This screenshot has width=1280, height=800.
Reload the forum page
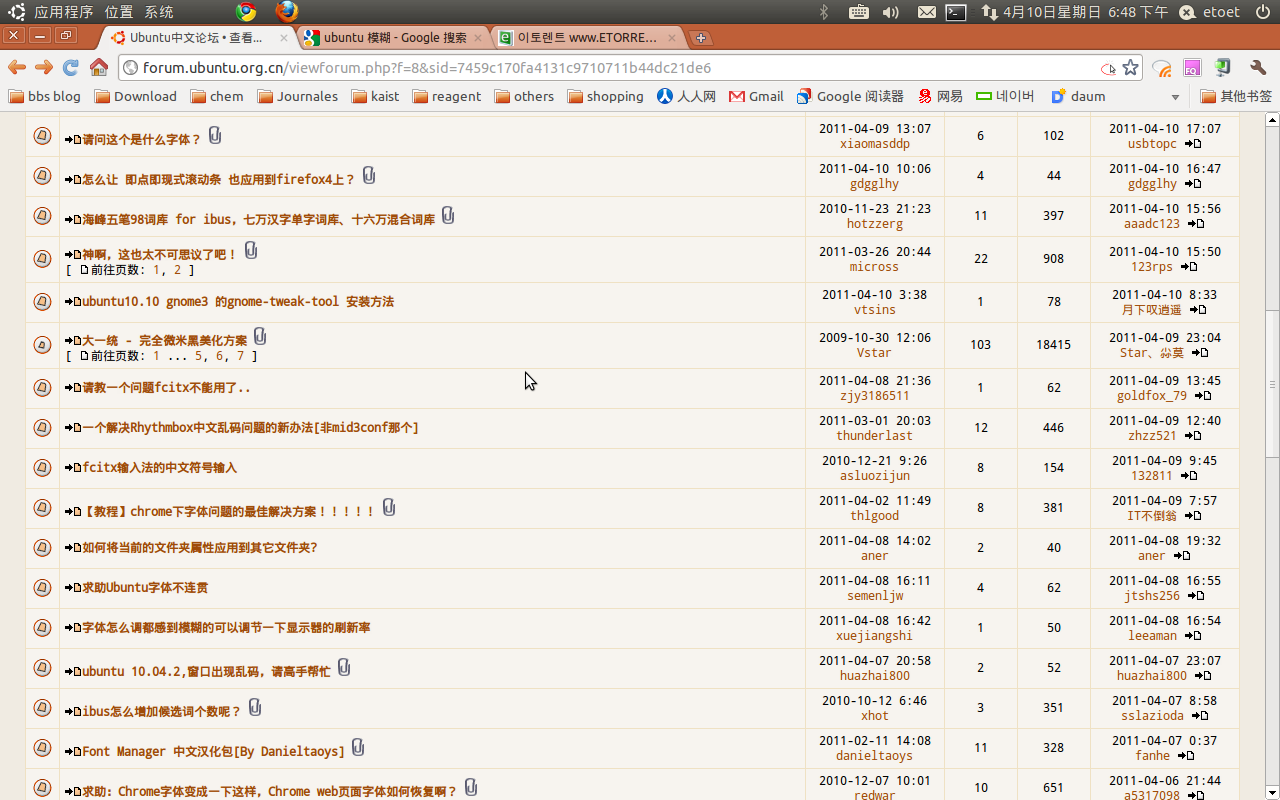point(70,67)
